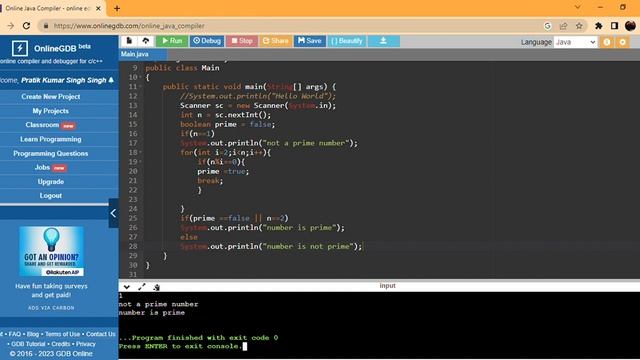Bookmark the page with the star icon

(x=579, y=26)
